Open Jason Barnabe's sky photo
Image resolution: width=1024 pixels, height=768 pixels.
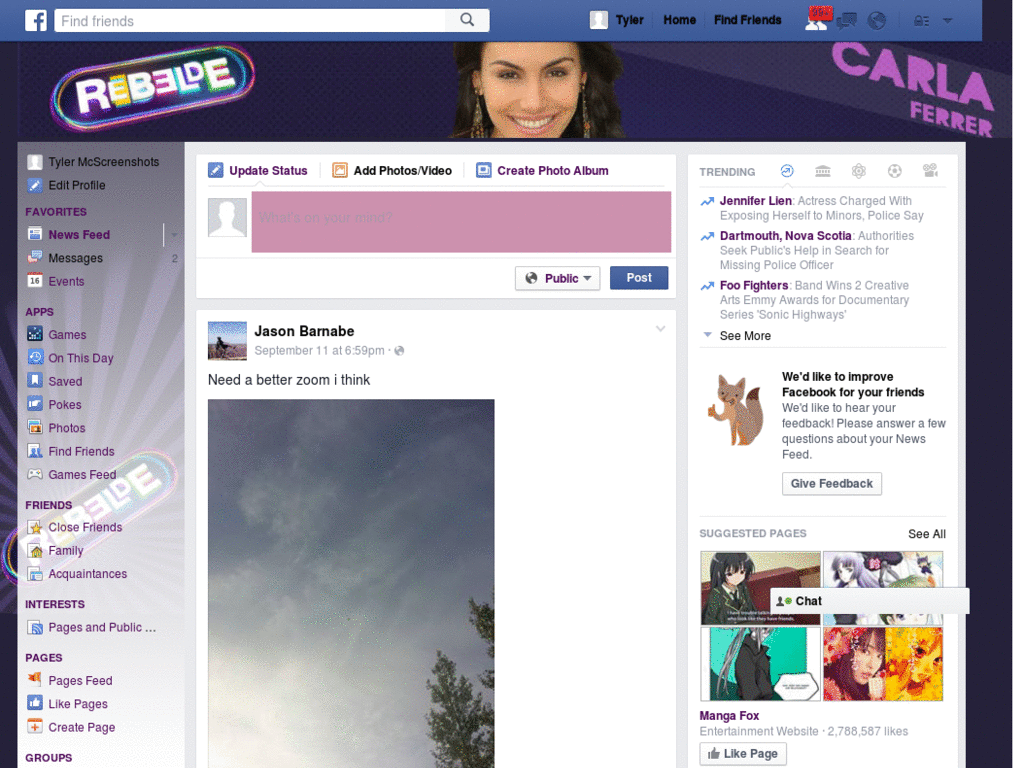(x=351, y=583)
